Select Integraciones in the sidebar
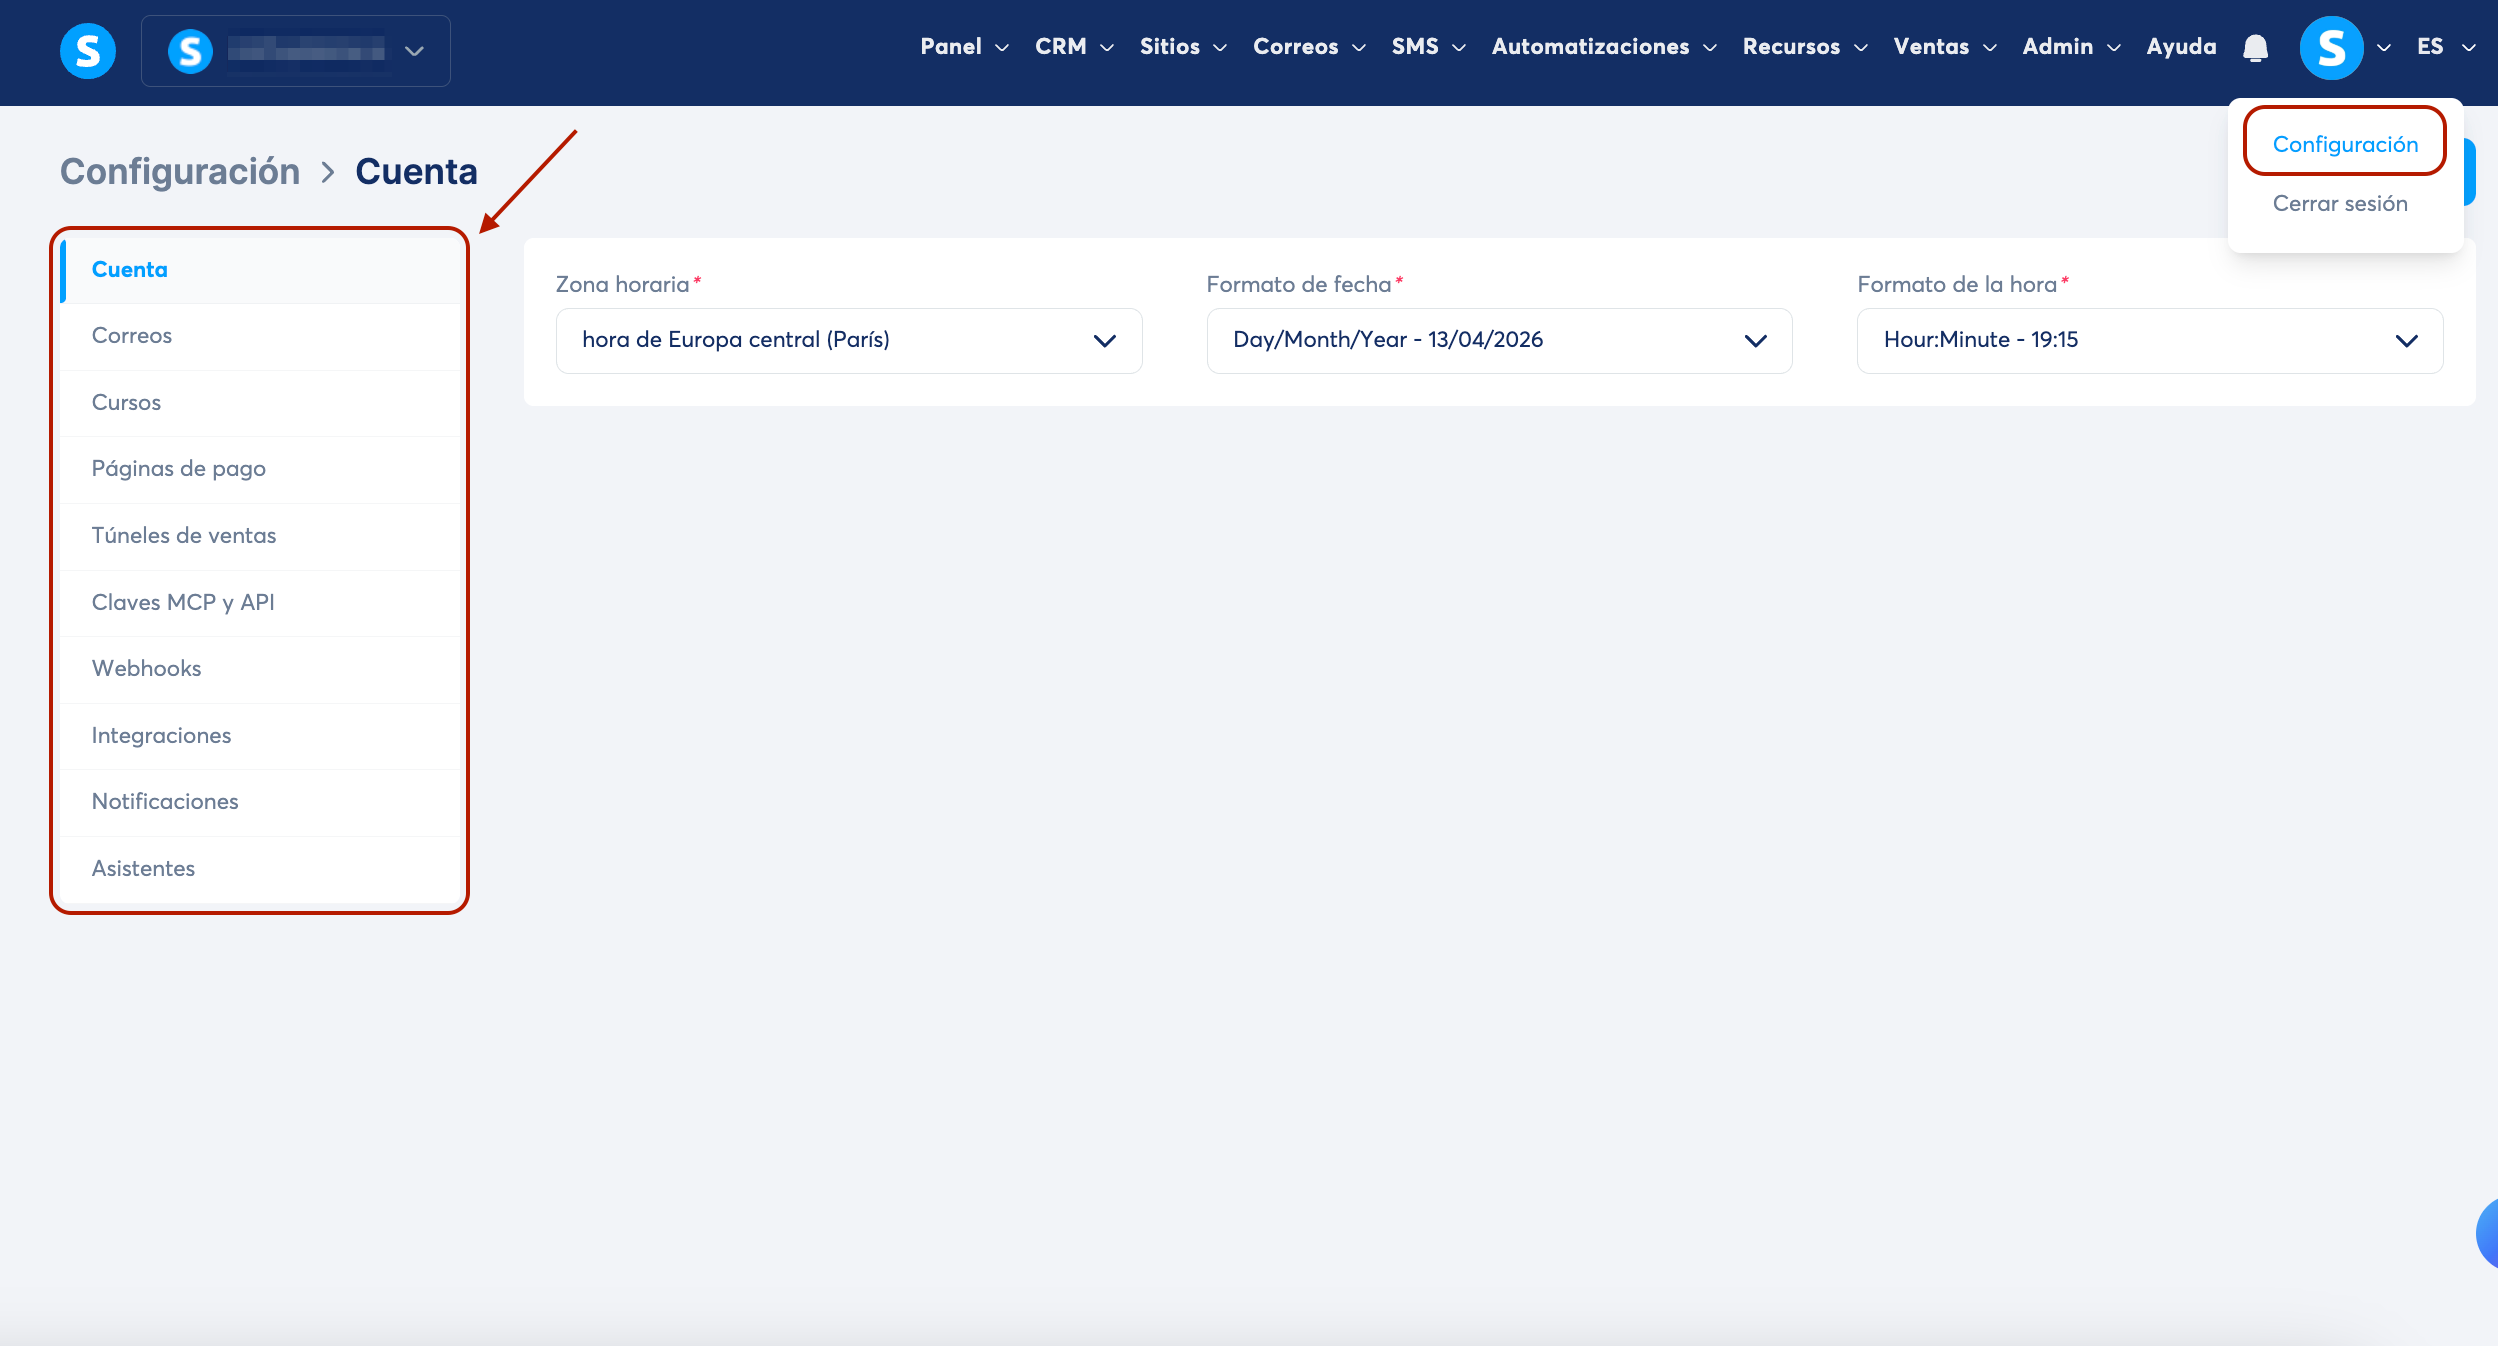 (x=161, y=735)
